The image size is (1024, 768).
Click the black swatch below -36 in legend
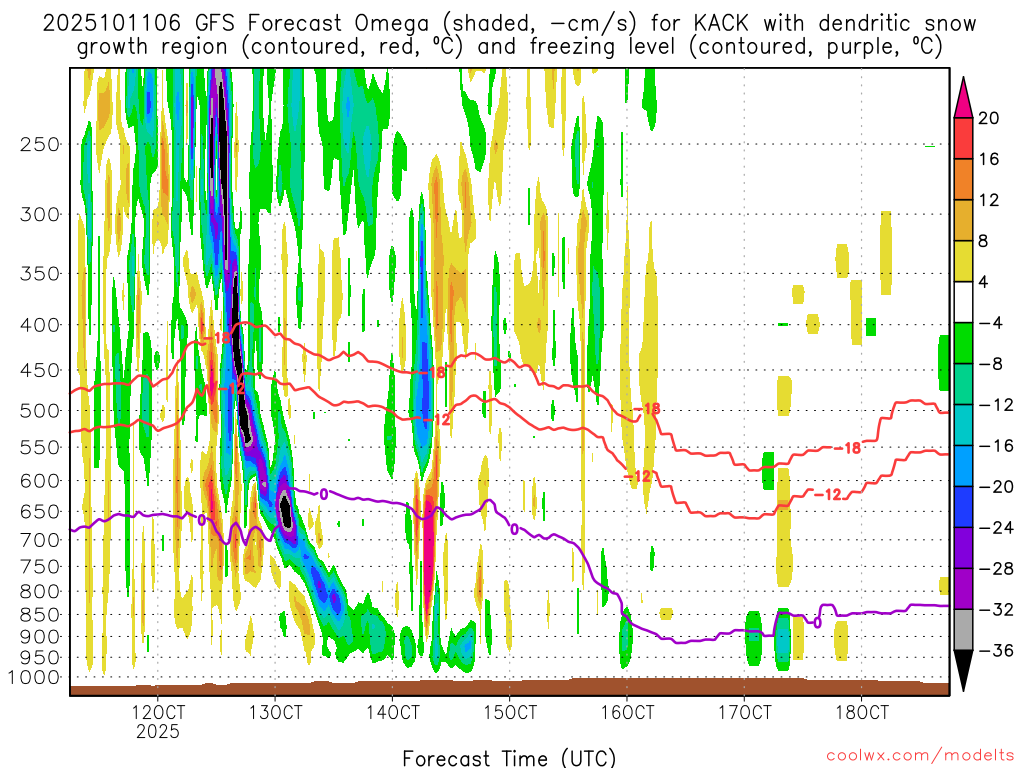[963, 671]
